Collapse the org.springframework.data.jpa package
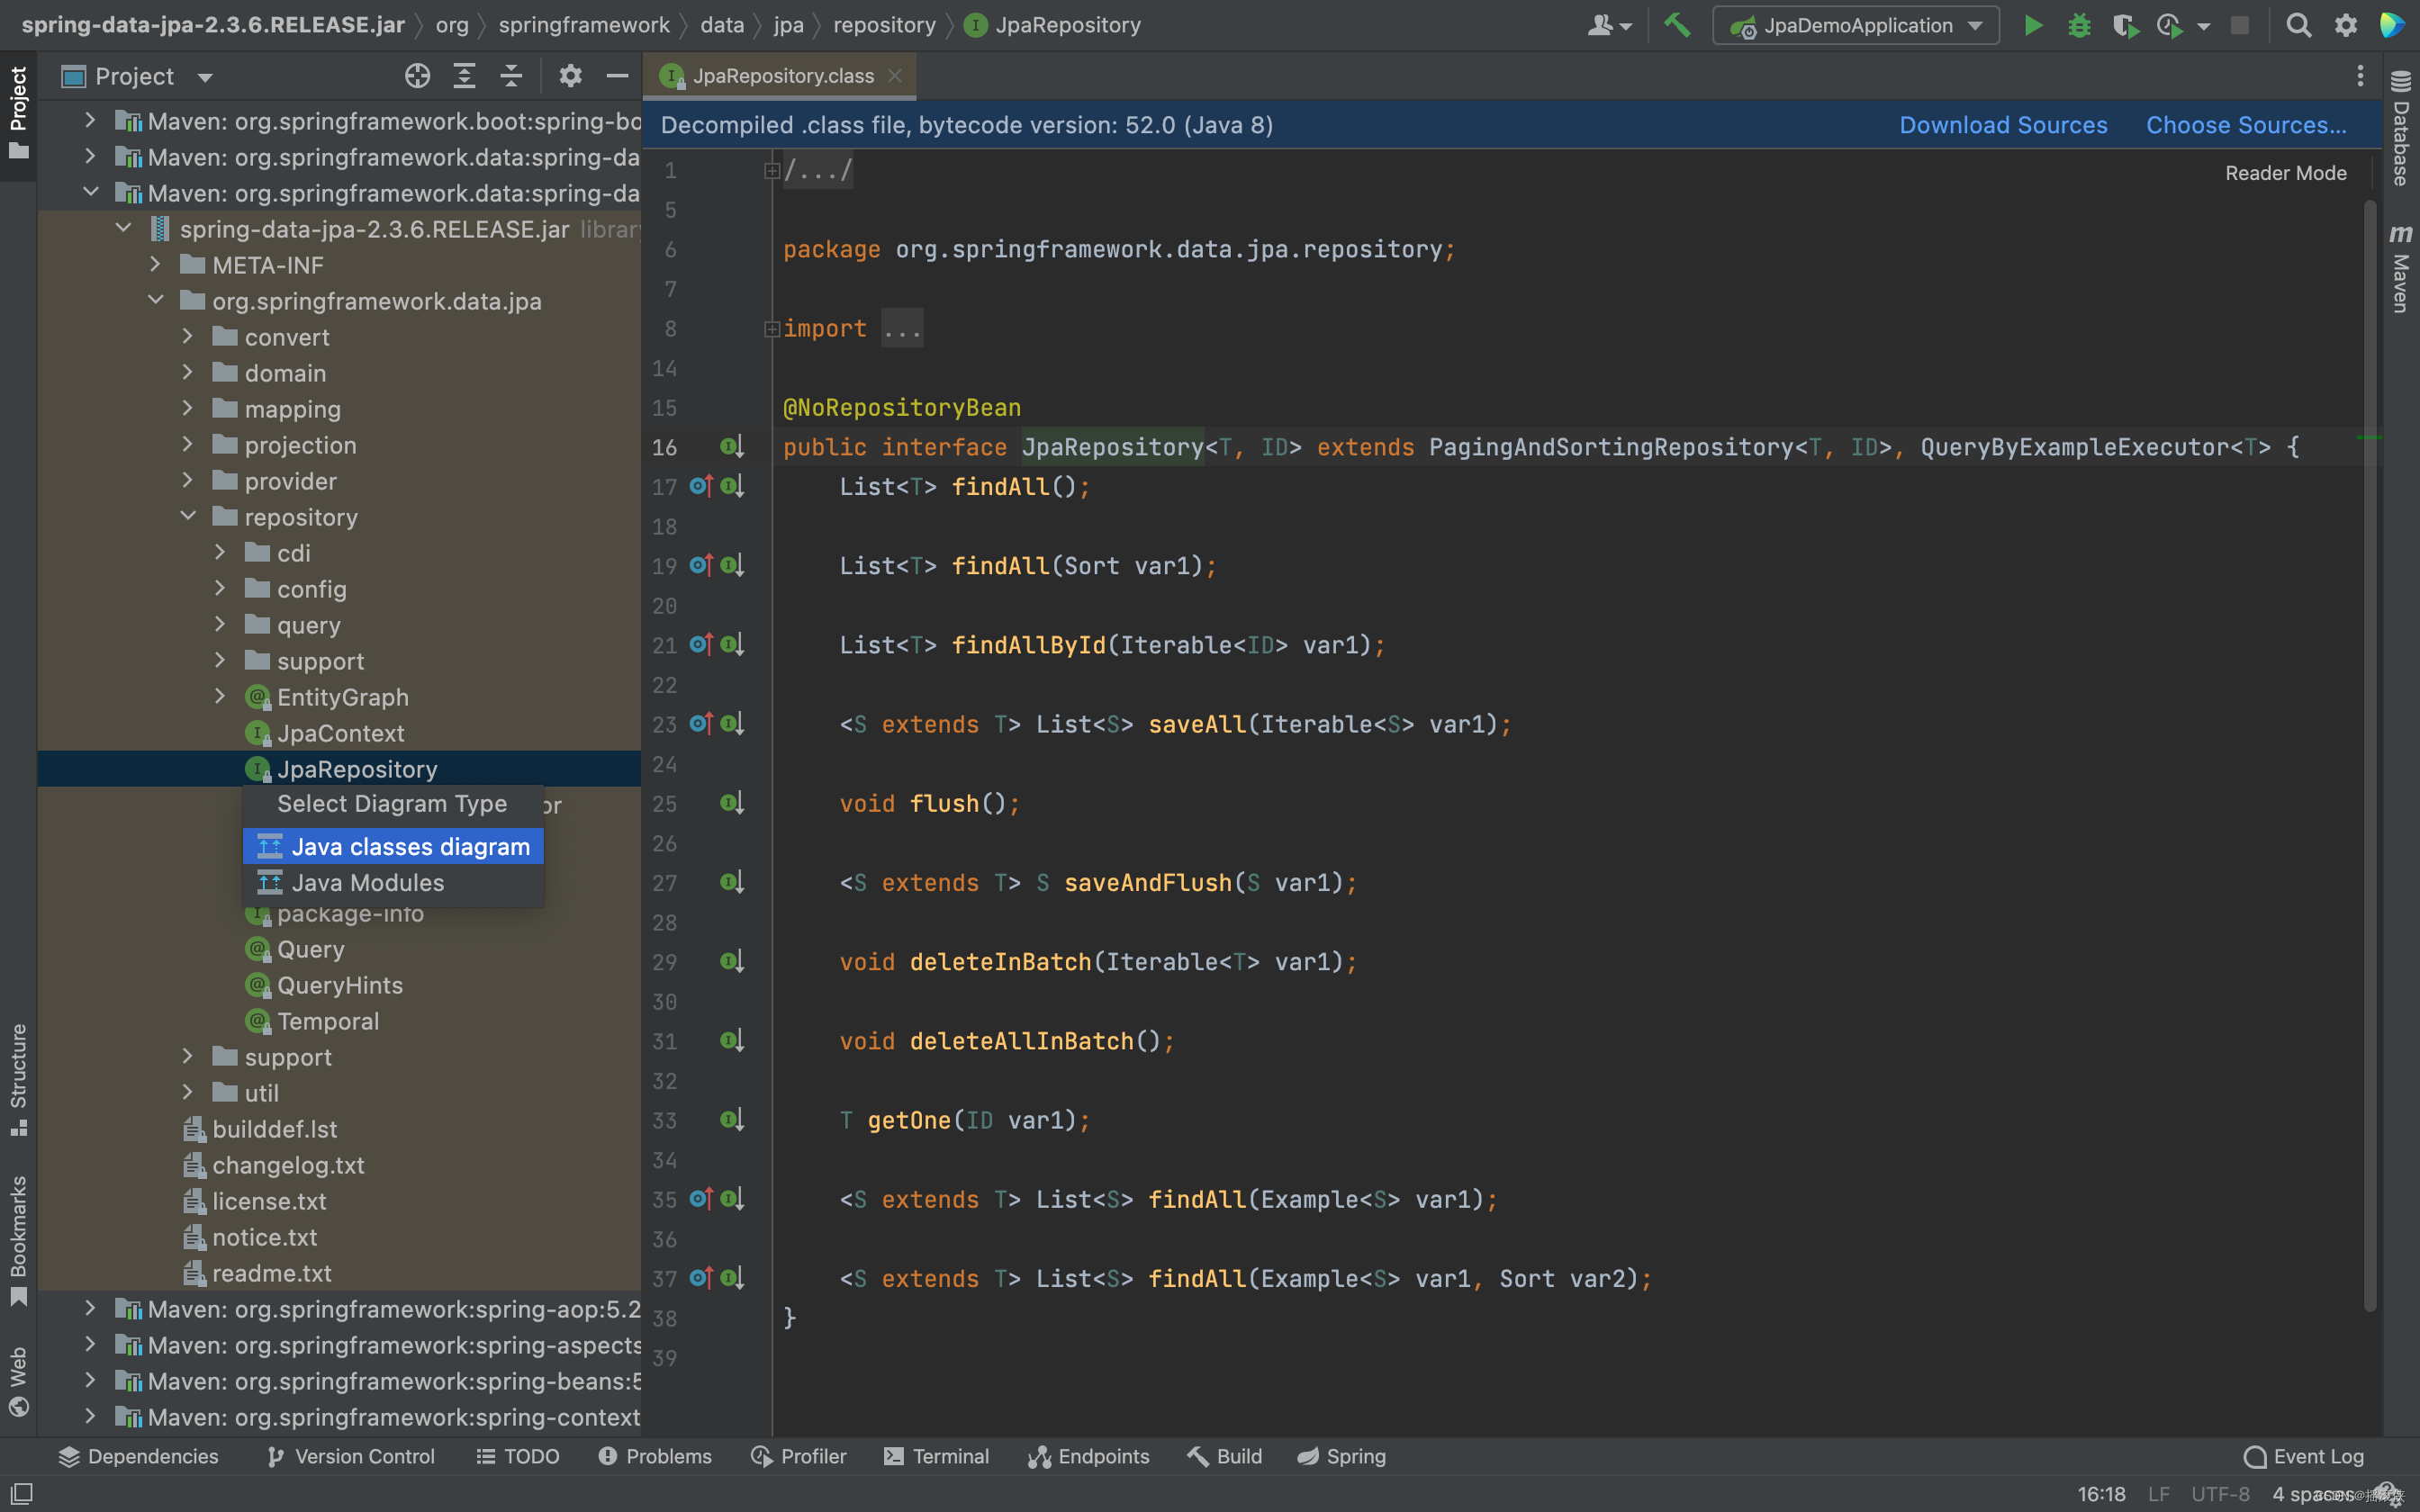Screen dimensions: 2420x1512 click(x=155, y=301)
